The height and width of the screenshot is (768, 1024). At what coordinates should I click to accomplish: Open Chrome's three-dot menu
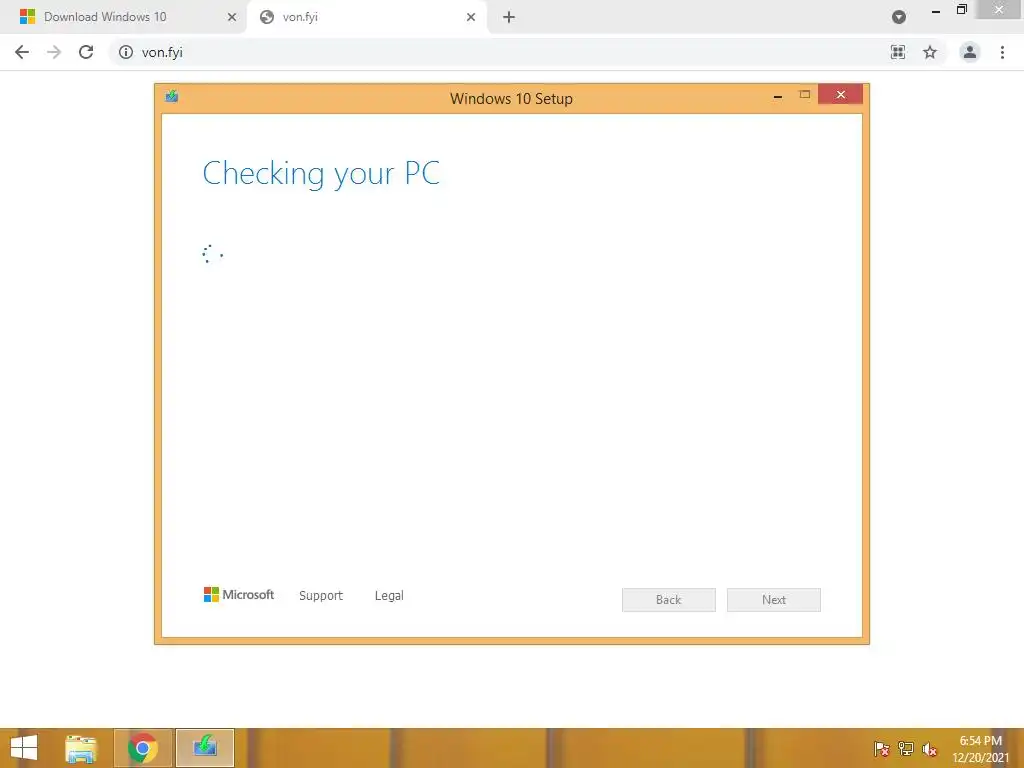[1002, 52]
